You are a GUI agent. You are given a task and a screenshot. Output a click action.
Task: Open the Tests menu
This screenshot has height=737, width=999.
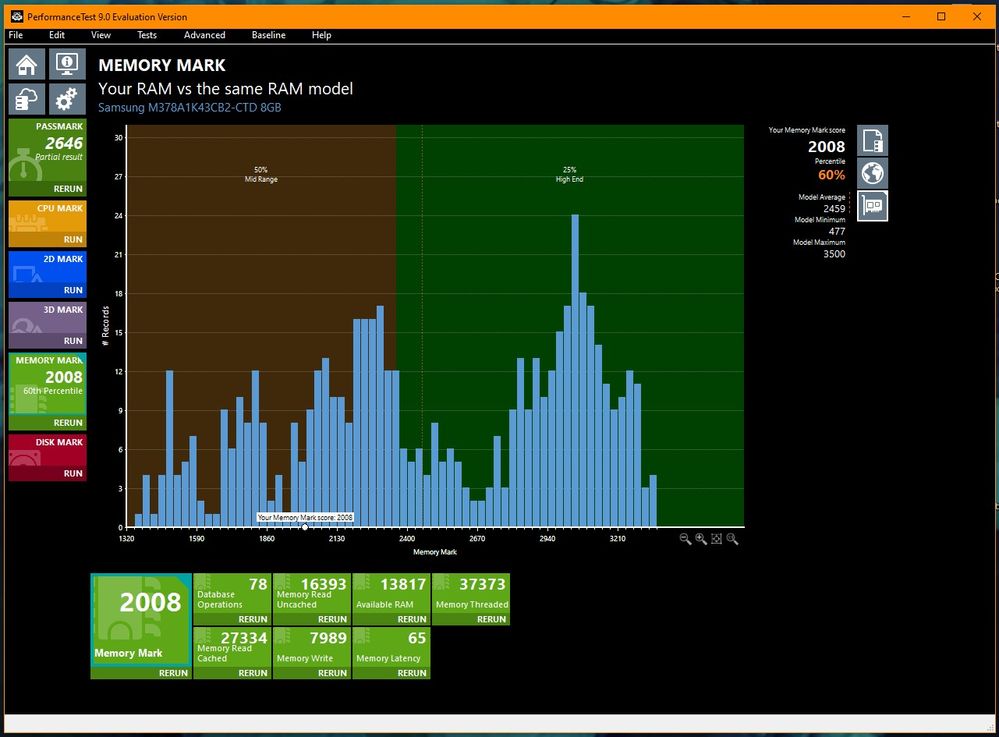[x=147, y=35]
